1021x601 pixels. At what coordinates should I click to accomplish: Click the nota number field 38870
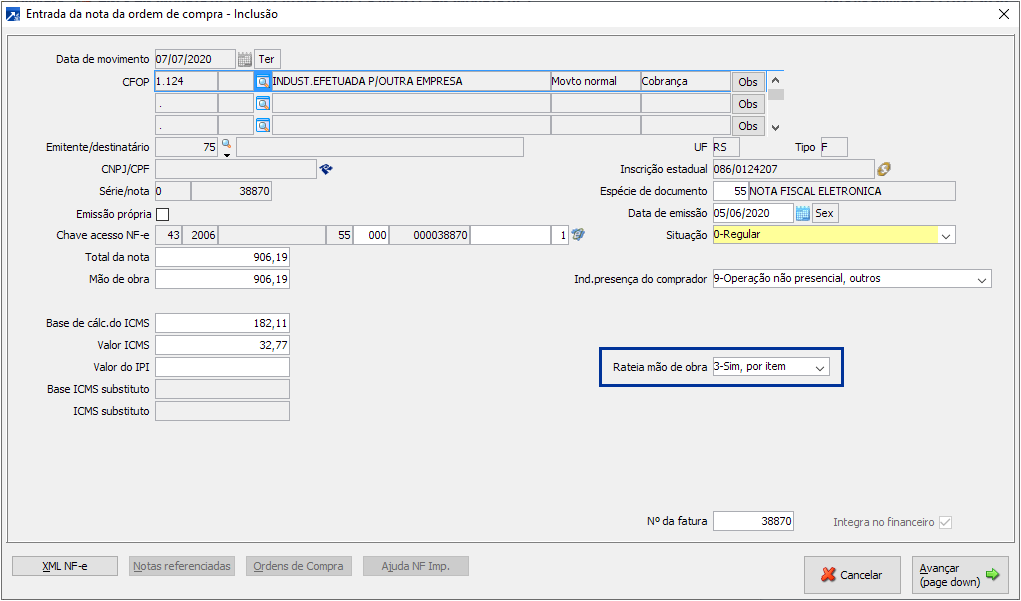pyautogui.click(x=231, y=191)
